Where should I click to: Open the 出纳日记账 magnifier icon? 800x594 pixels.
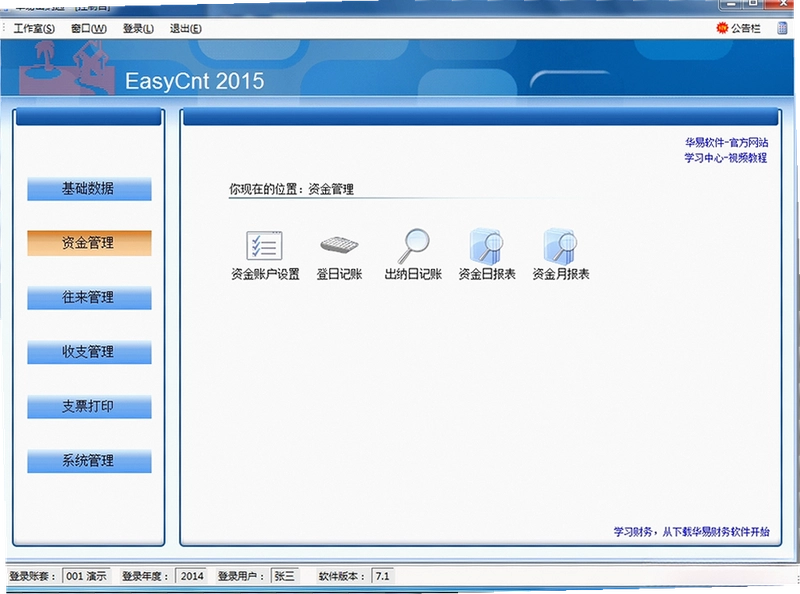[x=413, y=245]
